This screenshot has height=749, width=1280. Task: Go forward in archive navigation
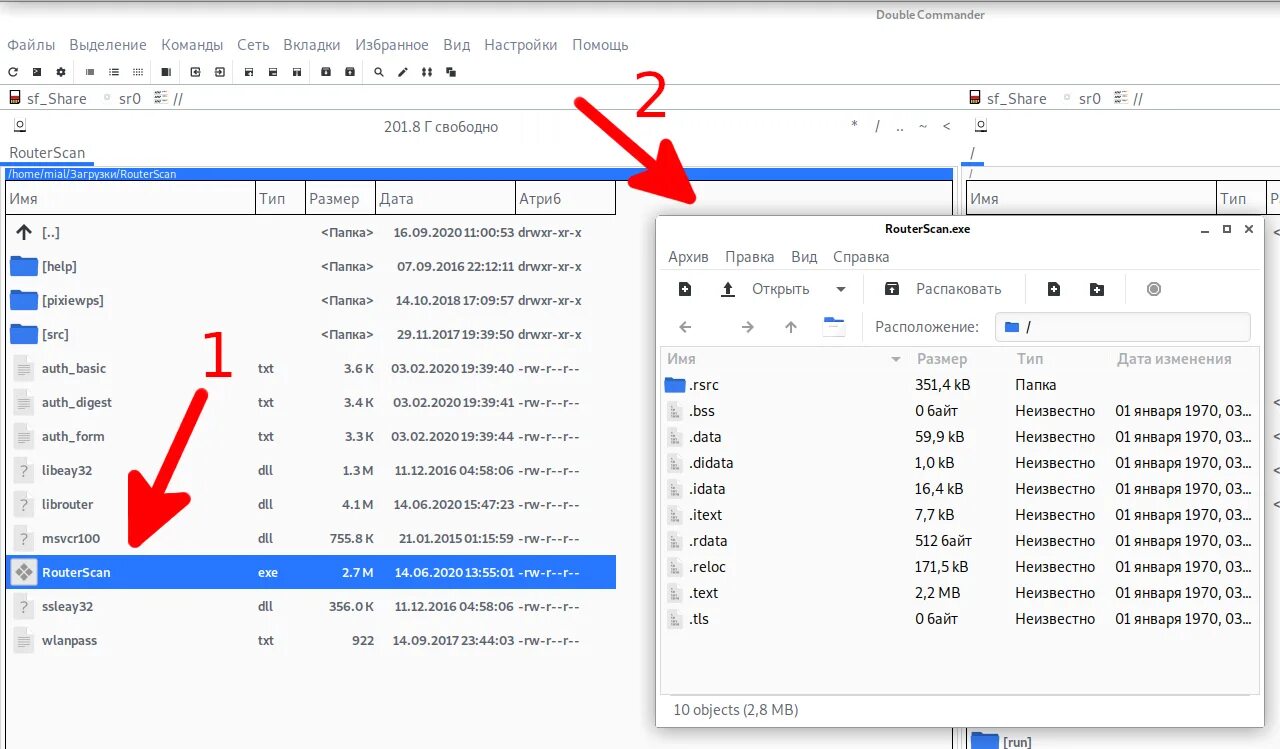tap(747, 327)
